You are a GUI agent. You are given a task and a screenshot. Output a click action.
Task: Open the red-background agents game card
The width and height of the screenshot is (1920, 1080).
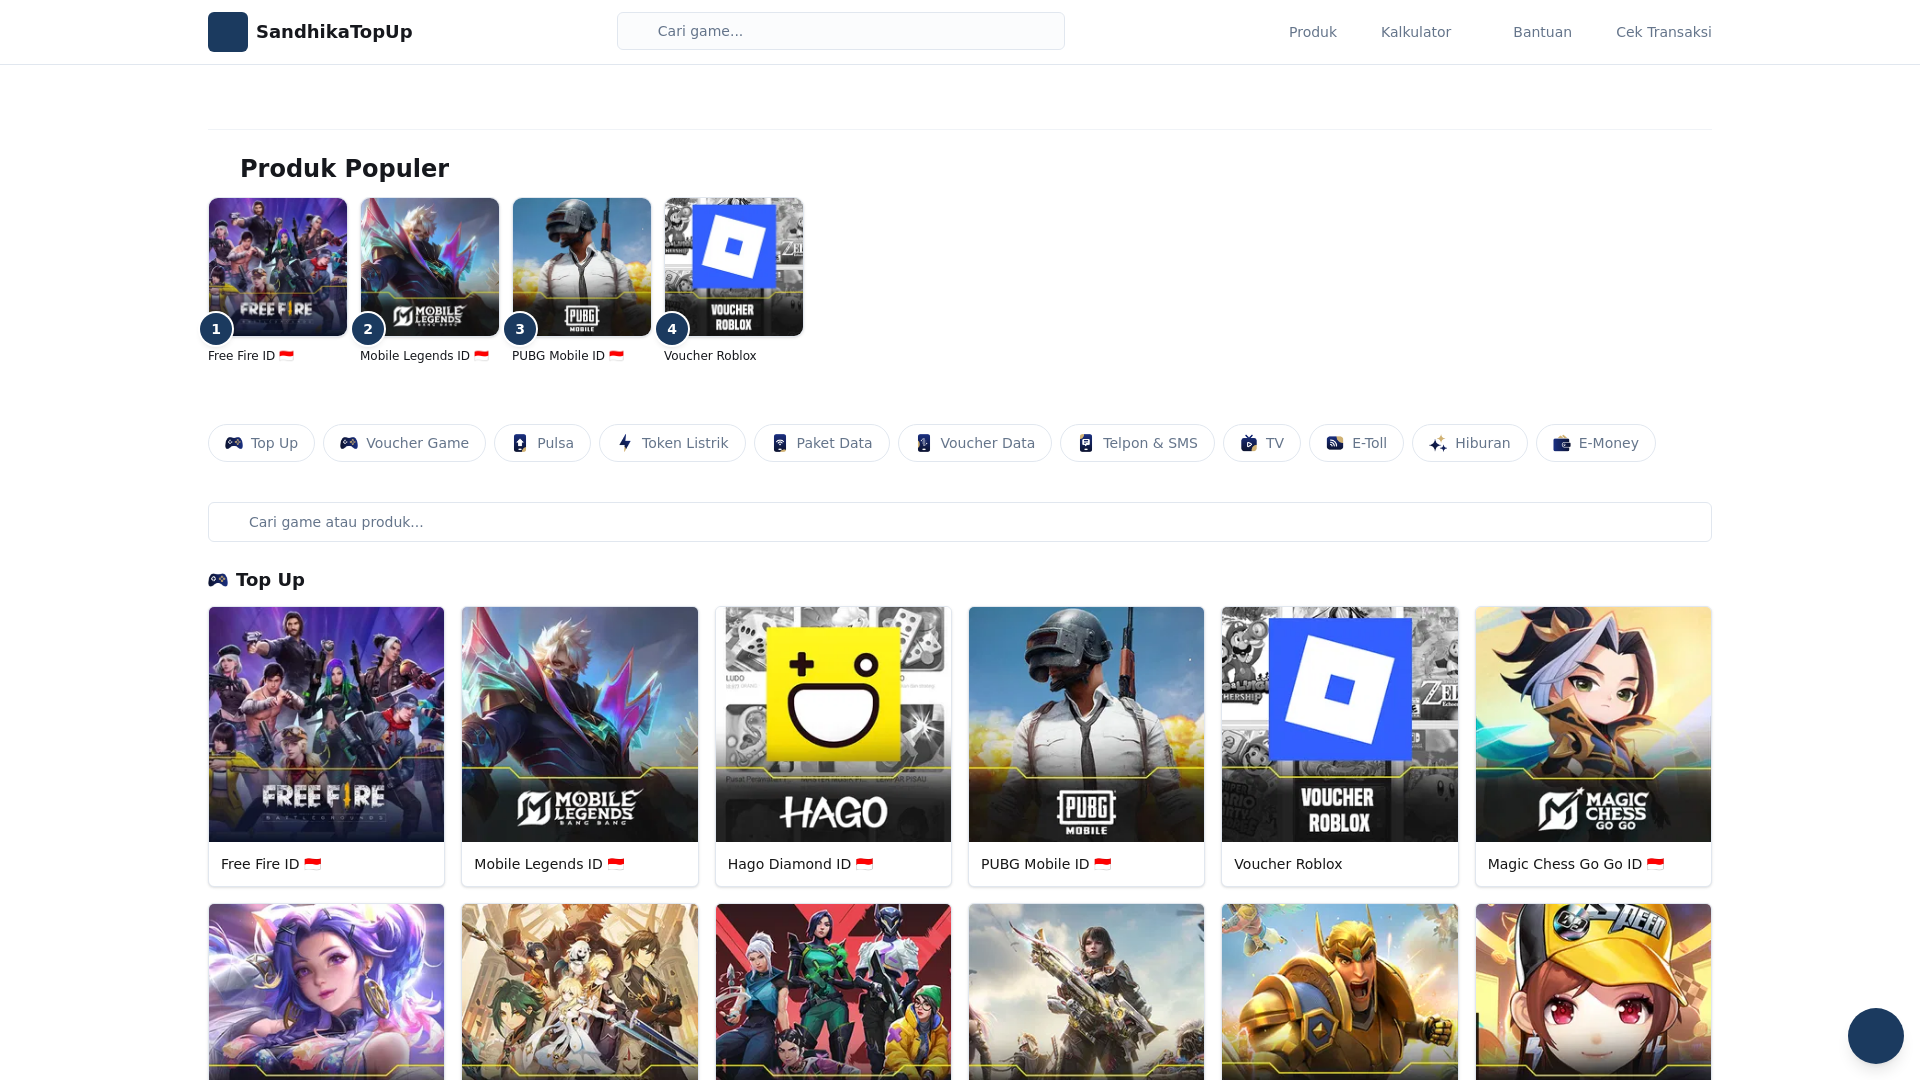click(833, 992)
